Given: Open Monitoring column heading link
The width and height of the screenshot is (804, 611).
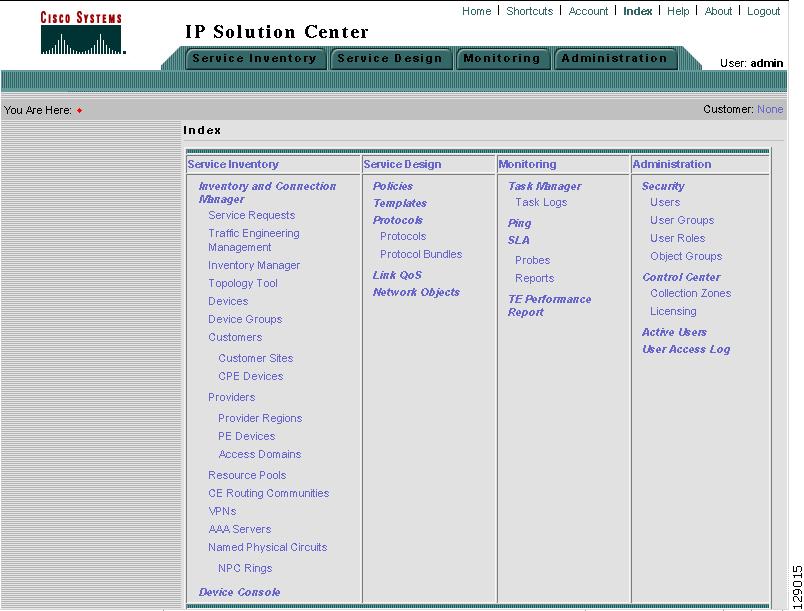Looking at the screenshot, I should pyautogui.click(x=527, y=164).
